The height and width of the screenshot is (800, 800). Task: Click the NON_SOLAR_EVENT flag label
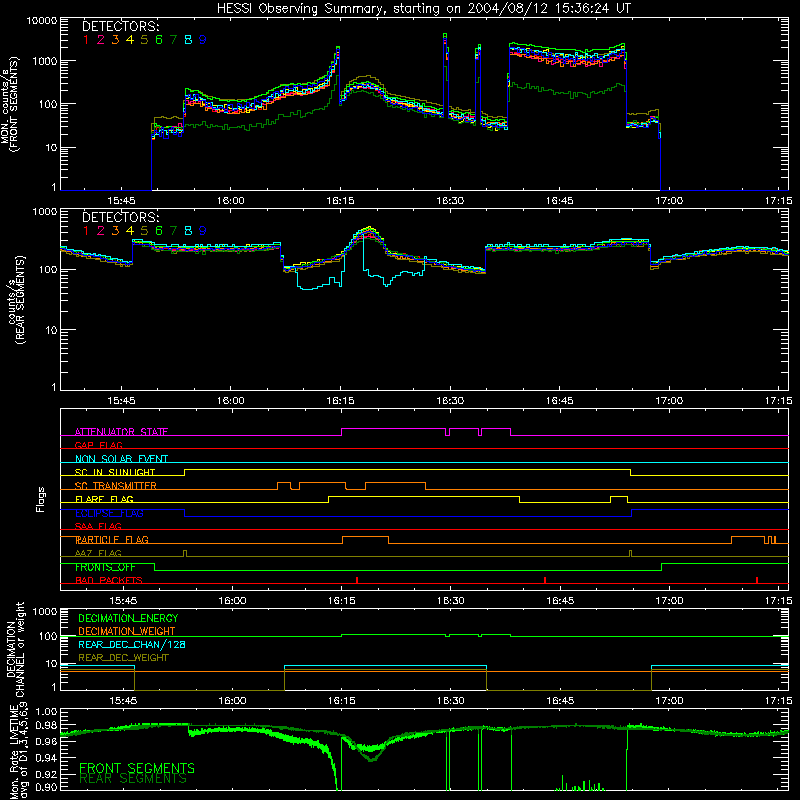click(x=121, y=459)
